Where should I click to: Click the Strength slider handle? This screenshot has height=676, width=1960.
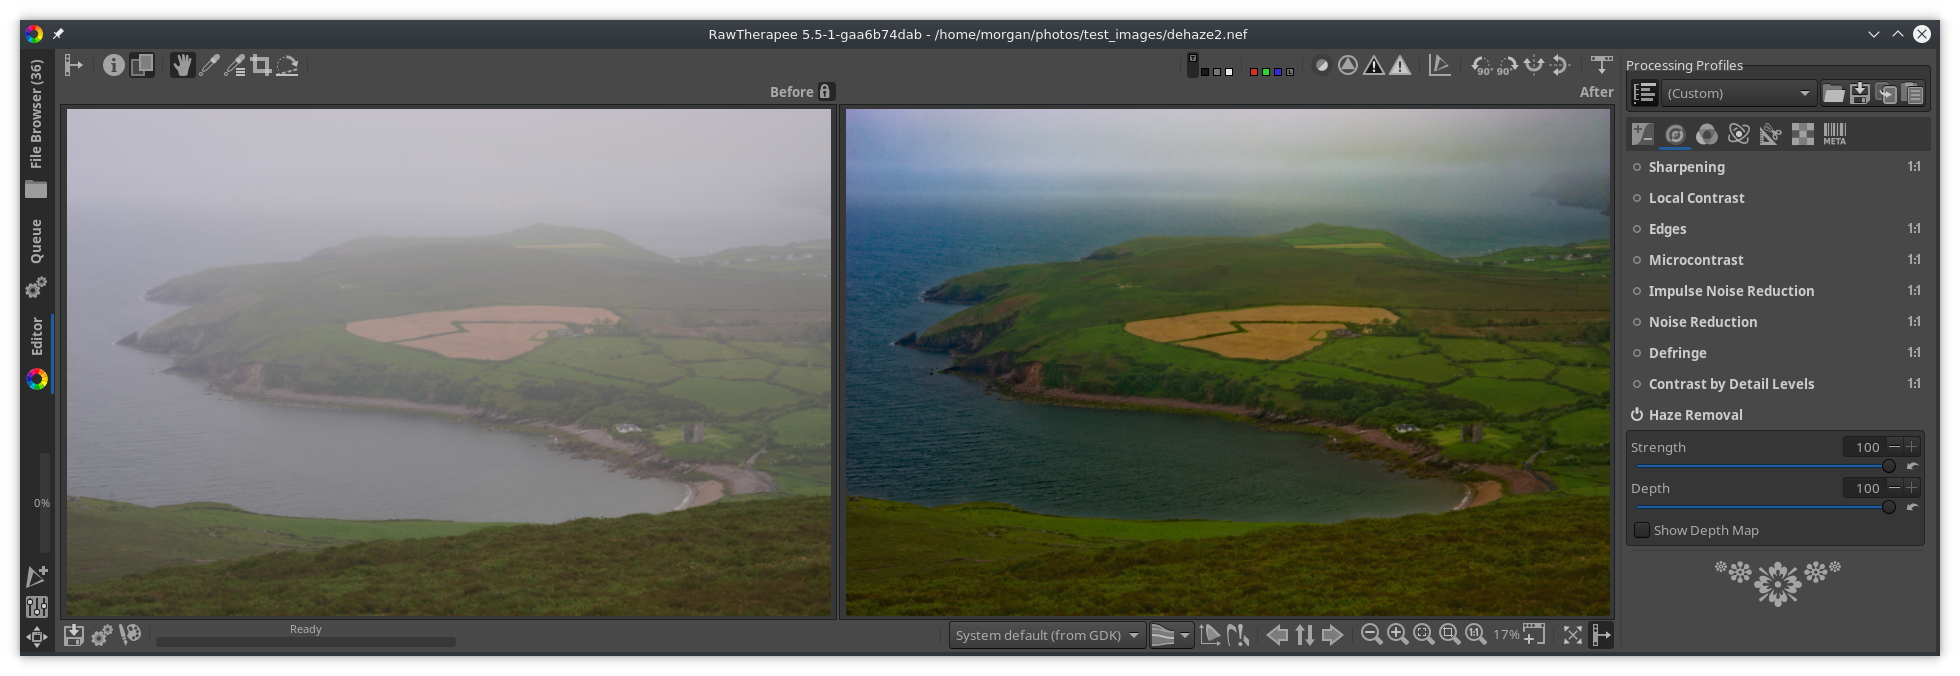1888,466
